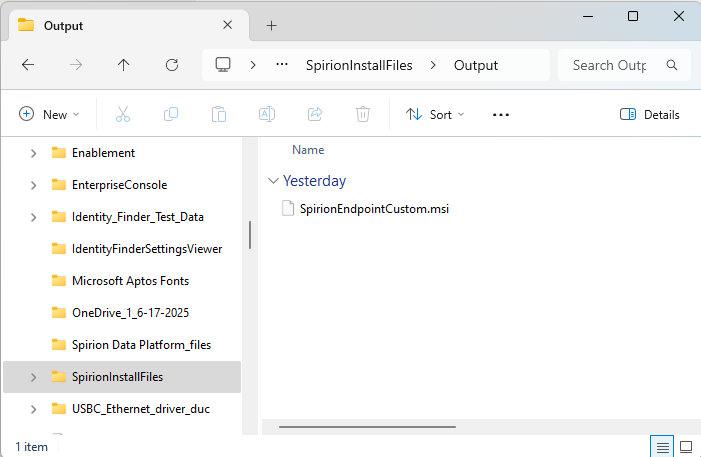Screen dimensions: 701x457
Task: Switch to details list view layout
Action: 661,446
